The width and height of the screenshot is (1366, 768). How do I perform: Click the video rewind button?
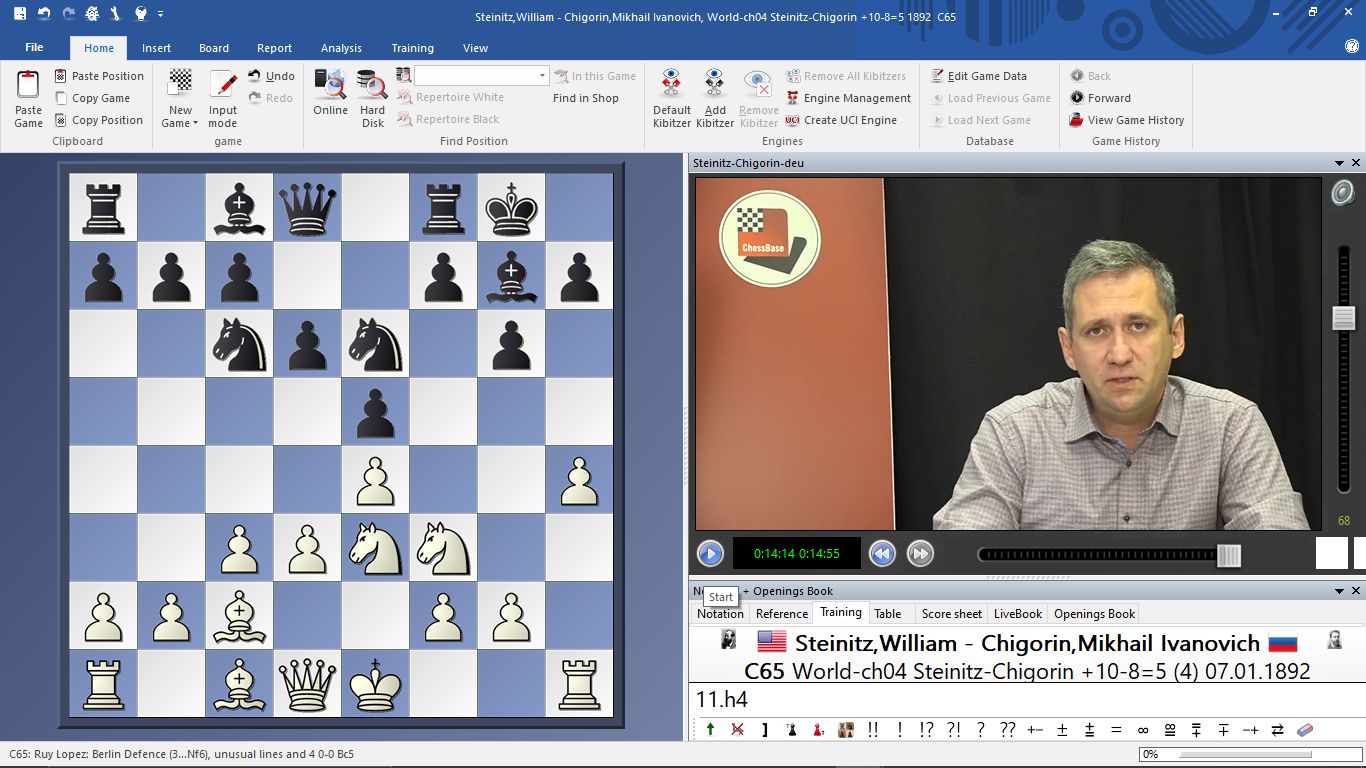[881, 554]
